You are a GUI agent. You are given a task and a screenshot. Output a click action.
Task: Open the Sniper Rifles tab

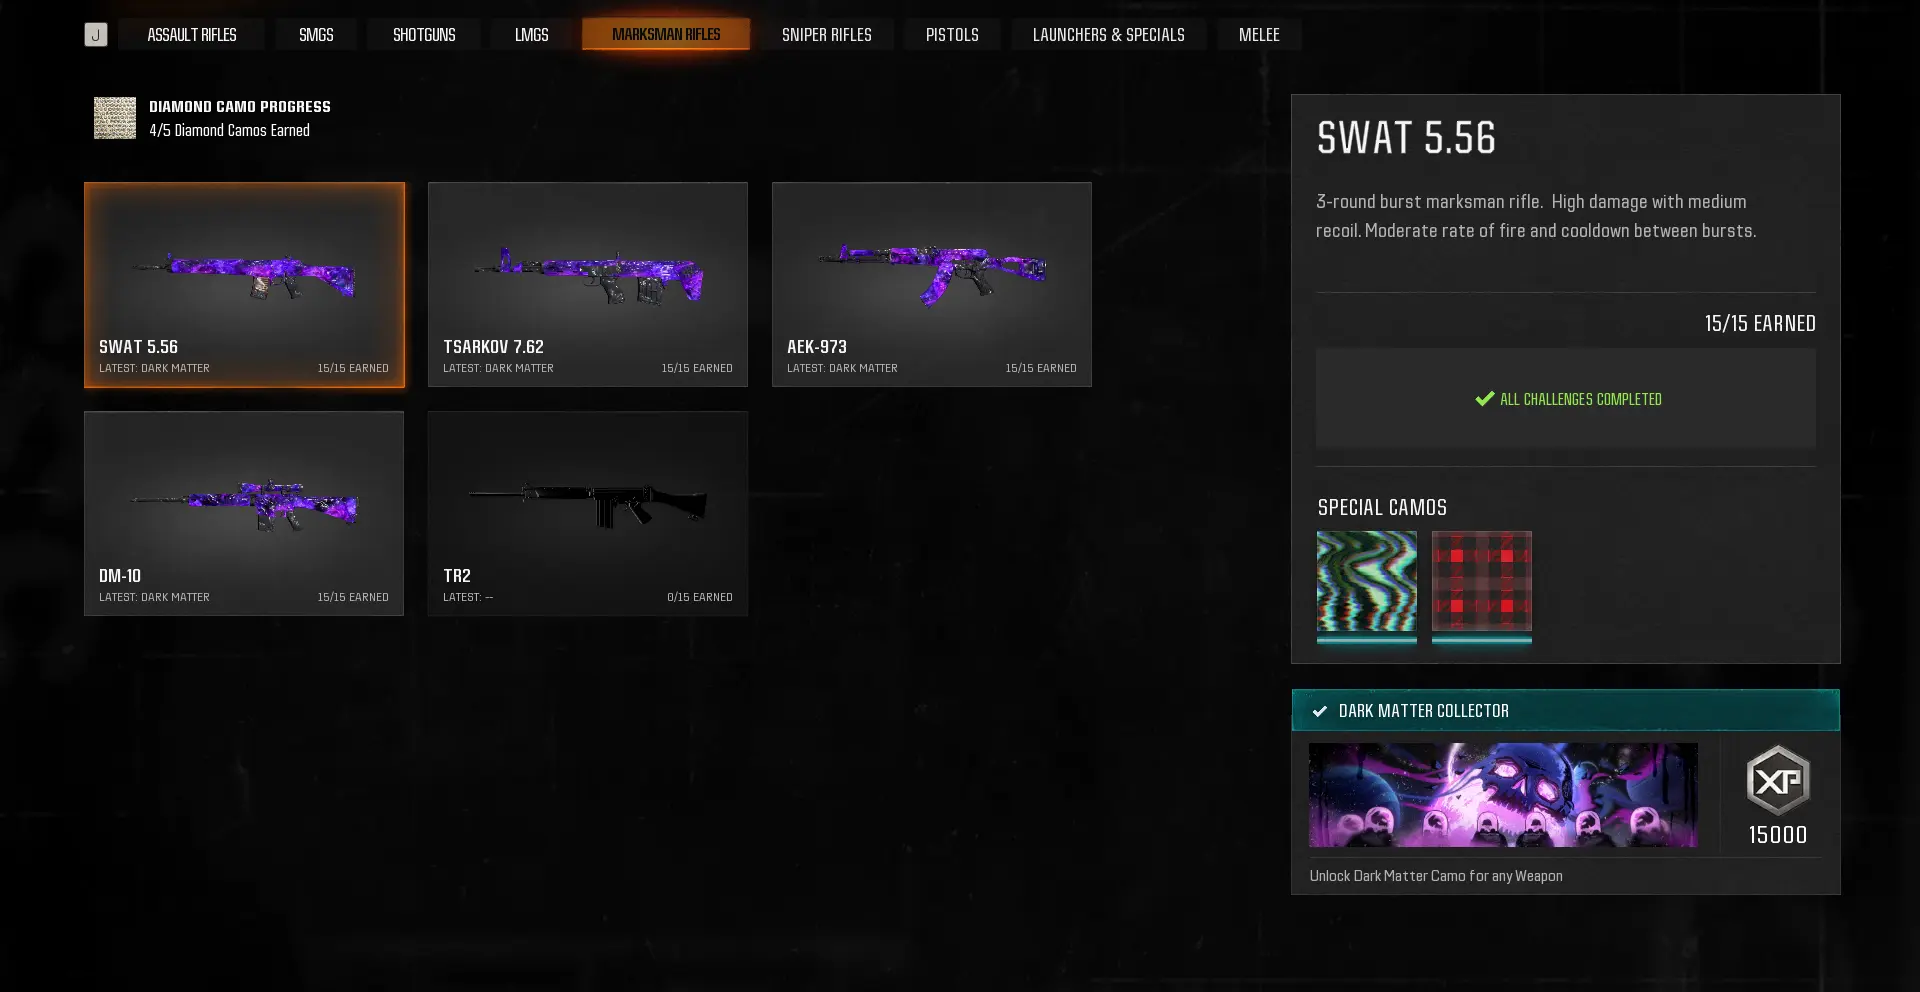coord(827,35)
